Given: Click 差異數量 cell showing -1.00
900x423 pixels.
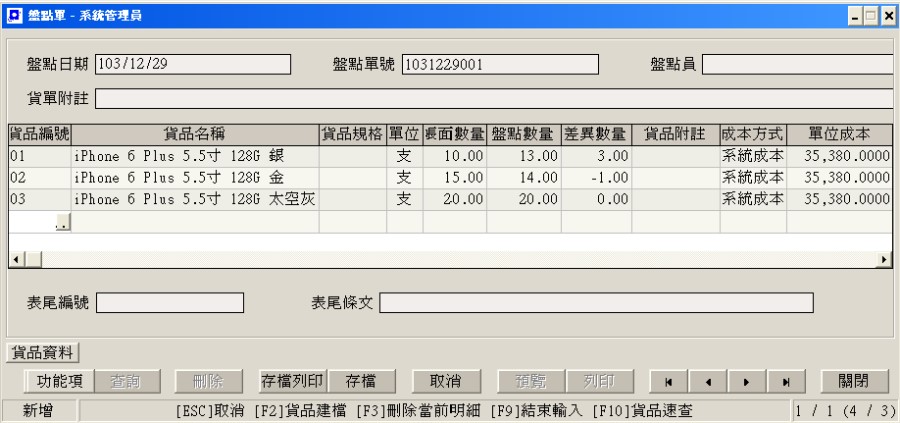Looking at the screenshot, I should (x=596, y=178).
